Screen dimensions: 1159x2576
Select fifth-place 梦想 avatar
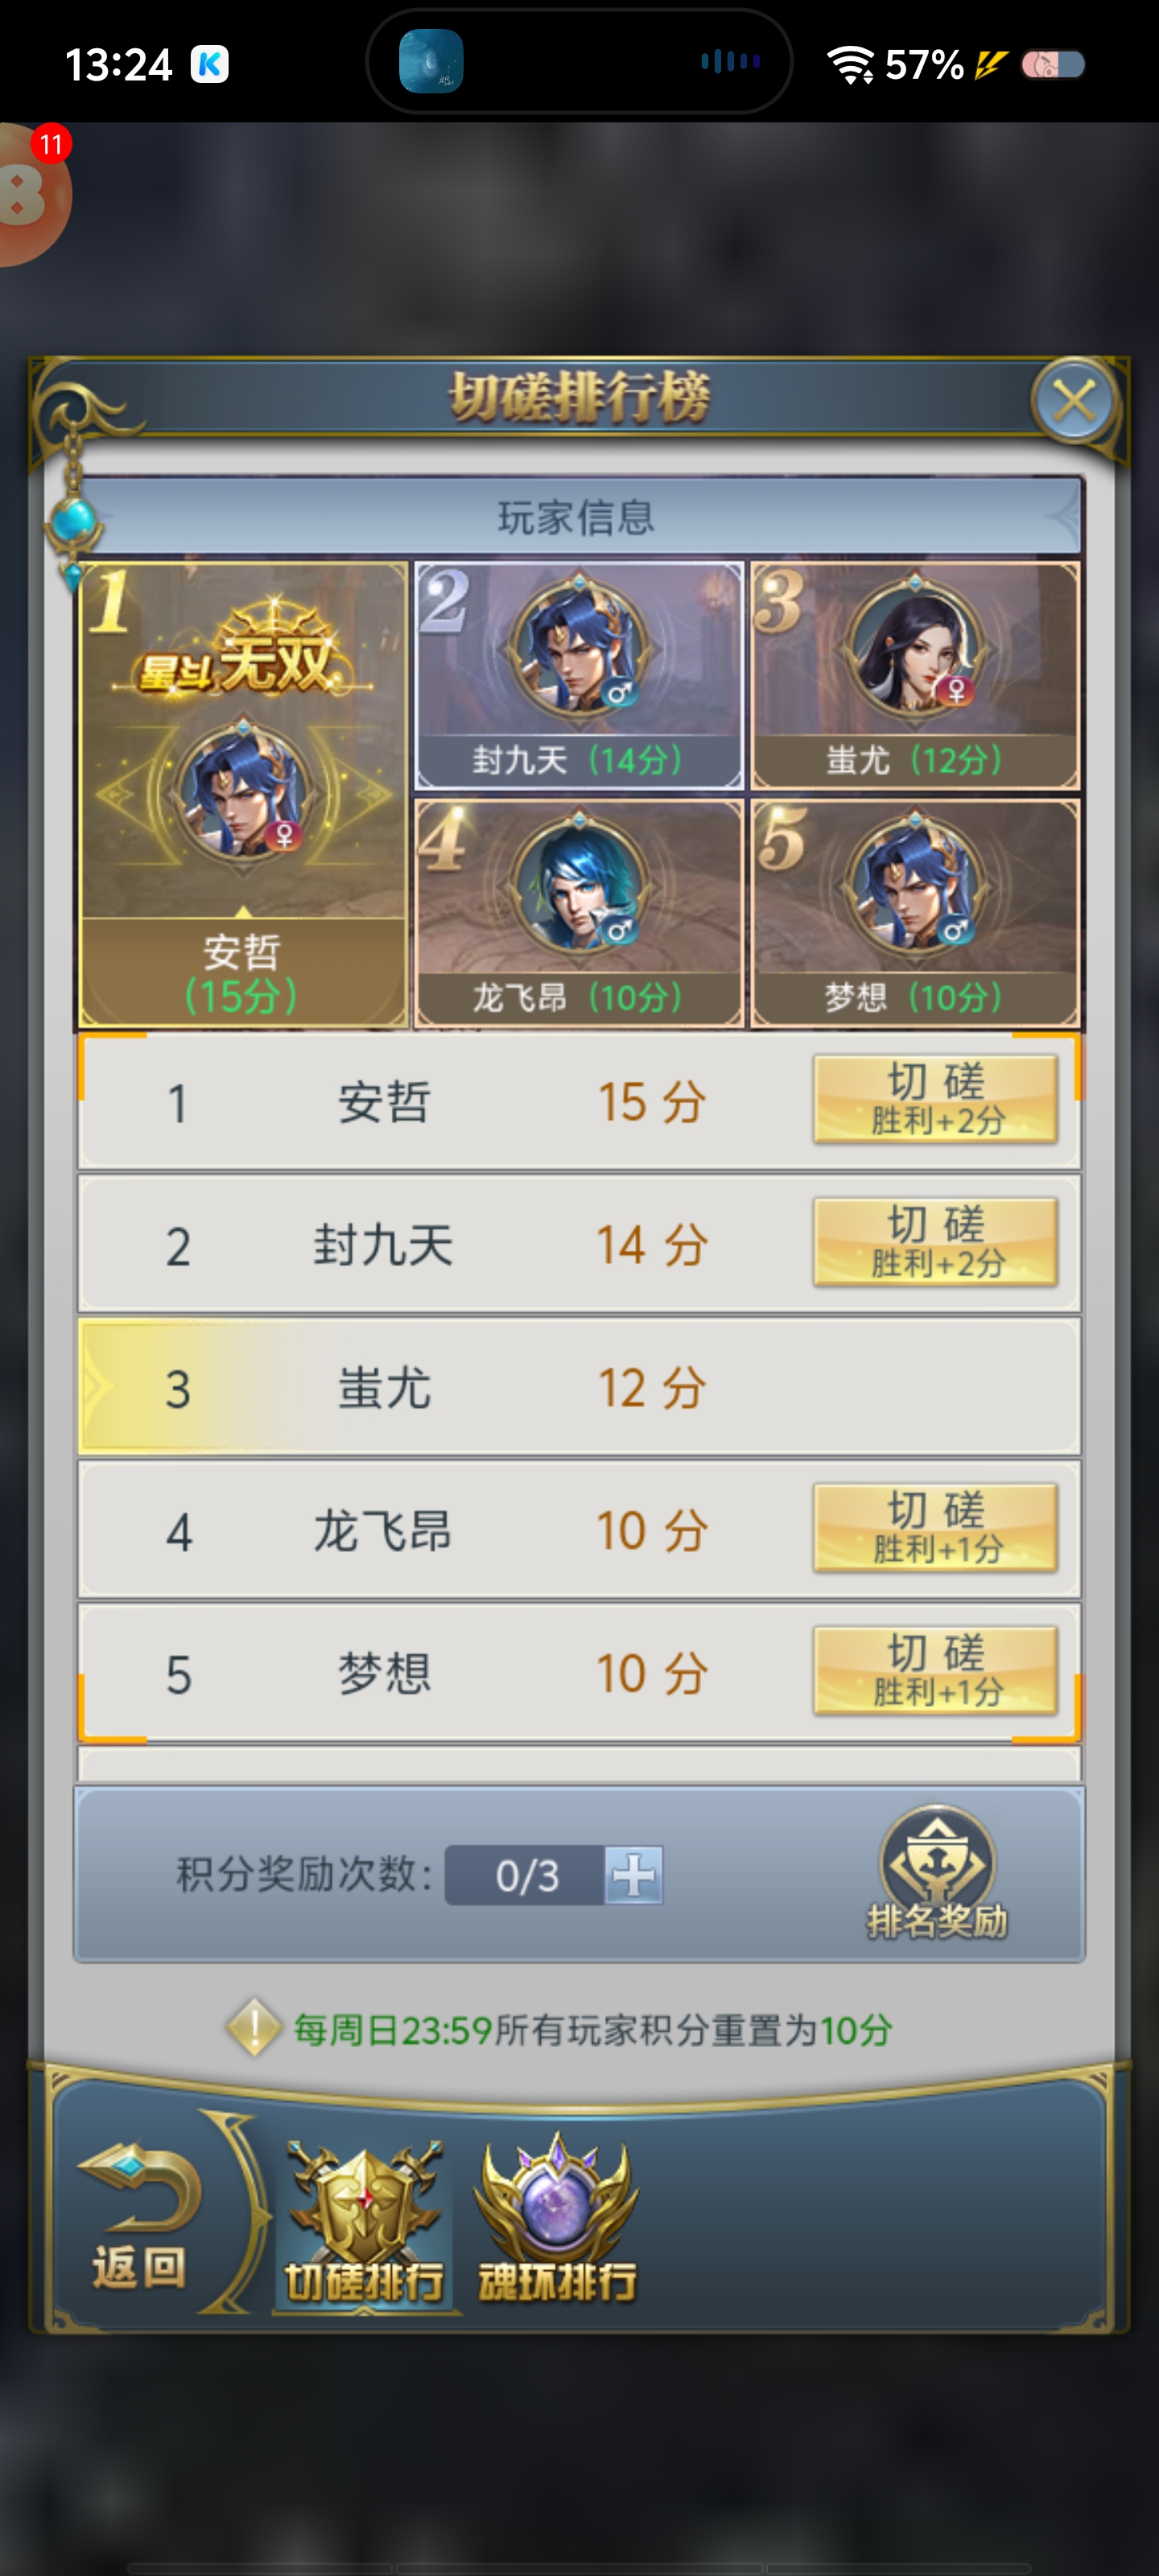(915, 913)
